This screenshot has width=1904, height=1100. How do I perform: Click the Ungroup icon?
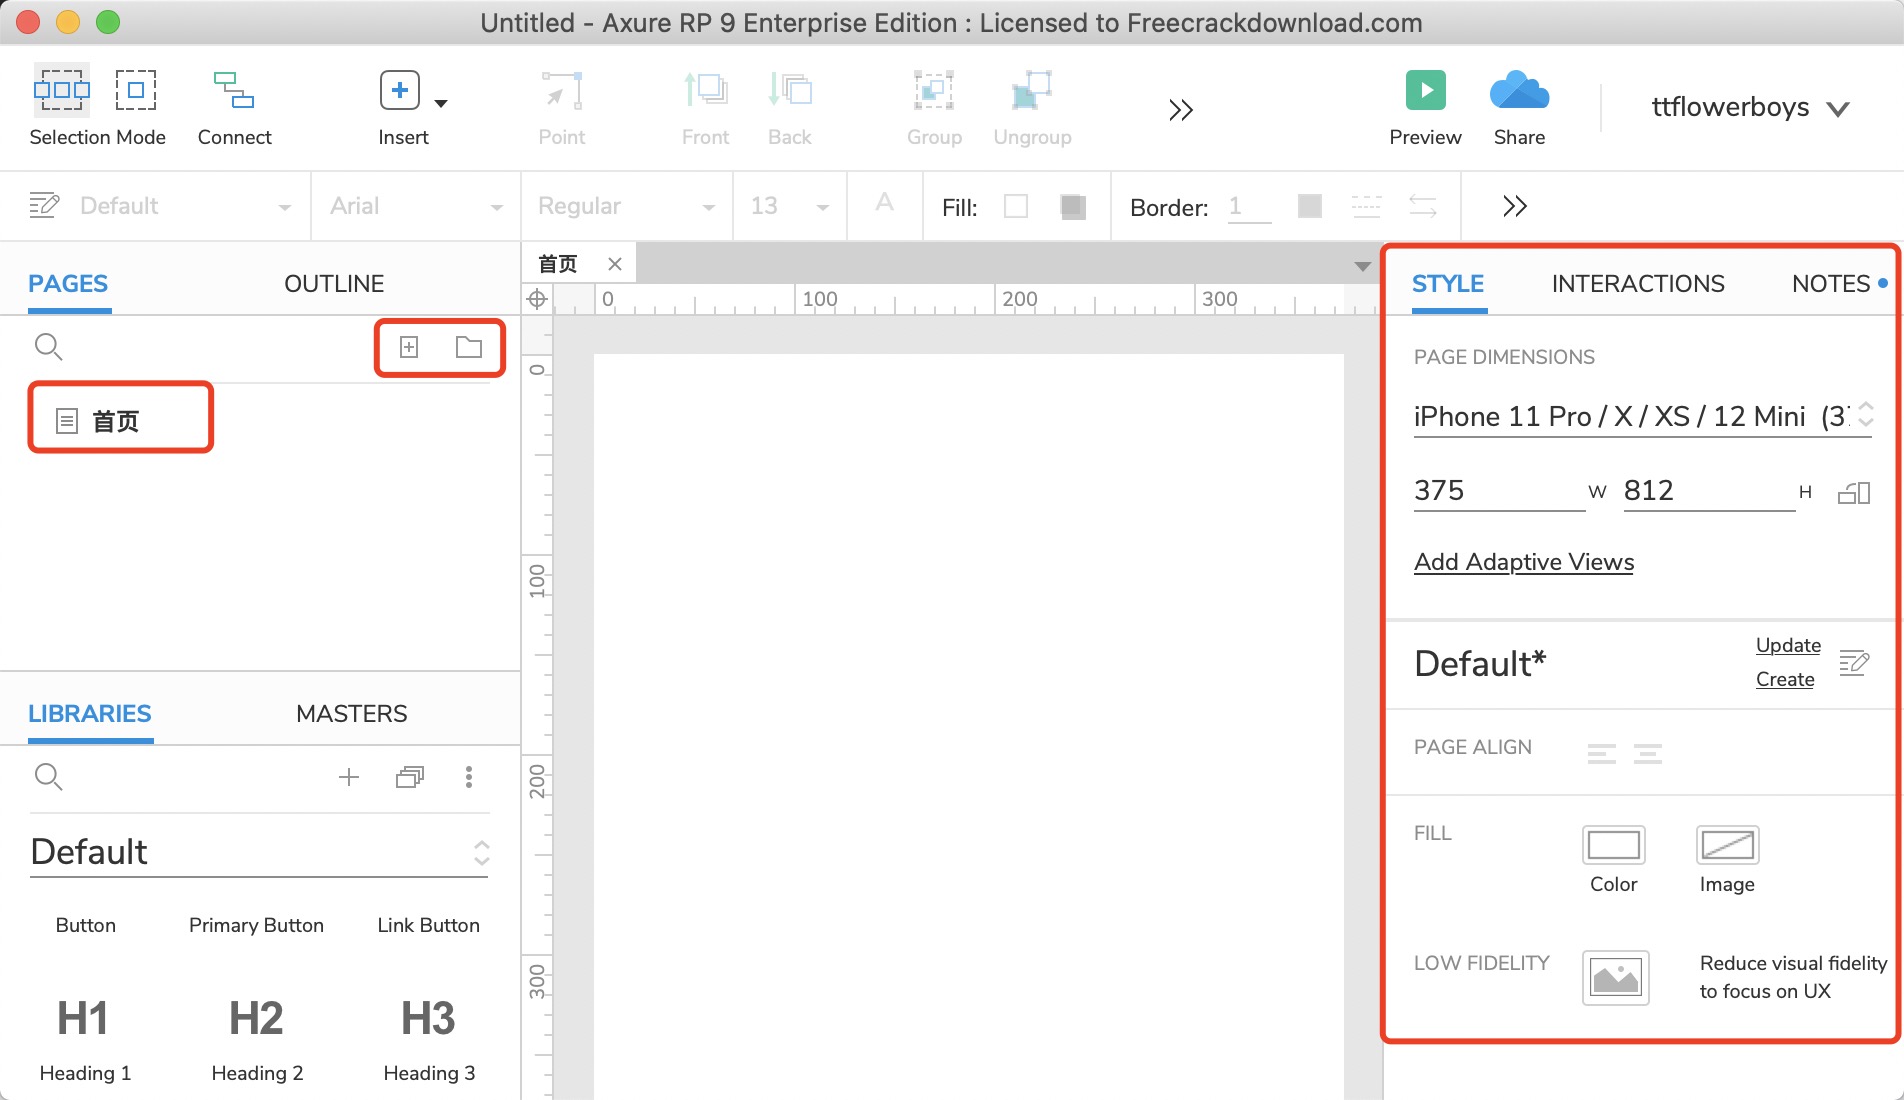(1032, 90)
